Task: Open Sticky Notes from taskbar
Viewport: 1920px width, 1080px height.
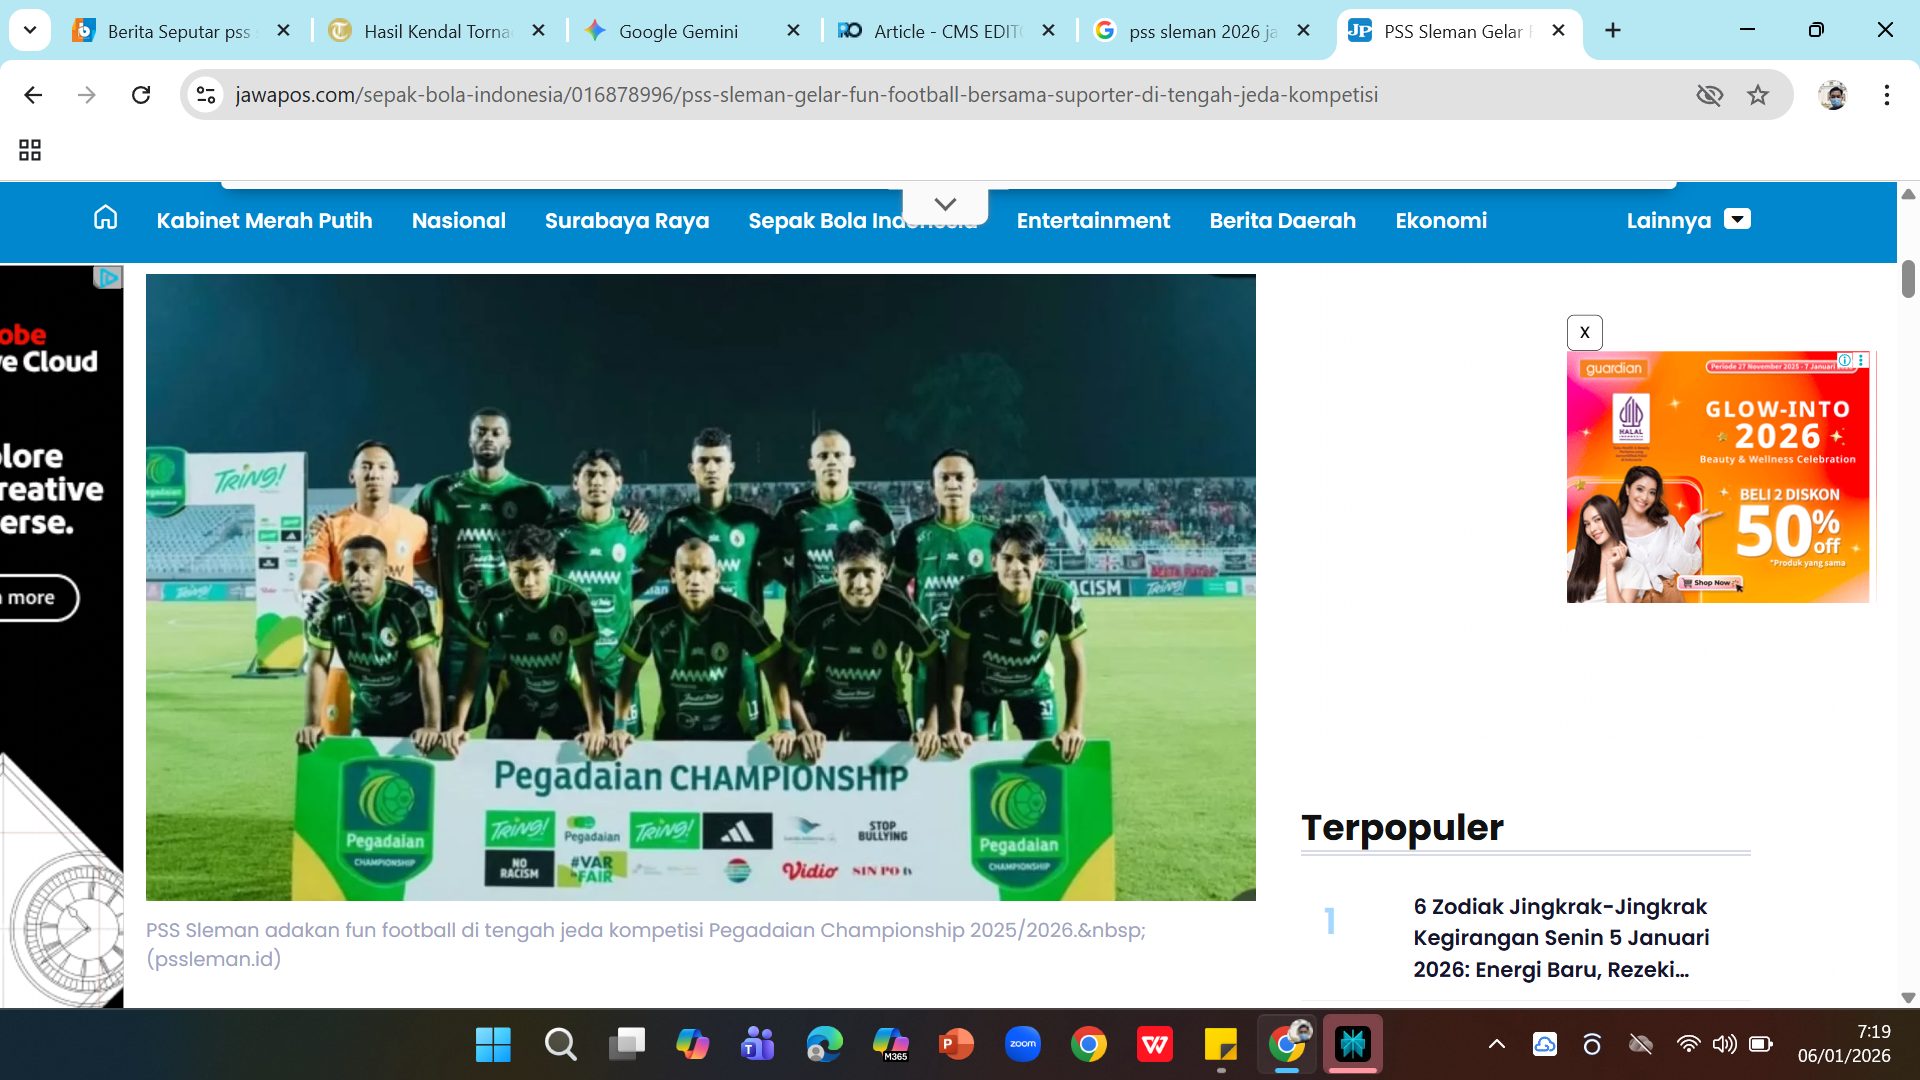Action: pos(1221,1045)
